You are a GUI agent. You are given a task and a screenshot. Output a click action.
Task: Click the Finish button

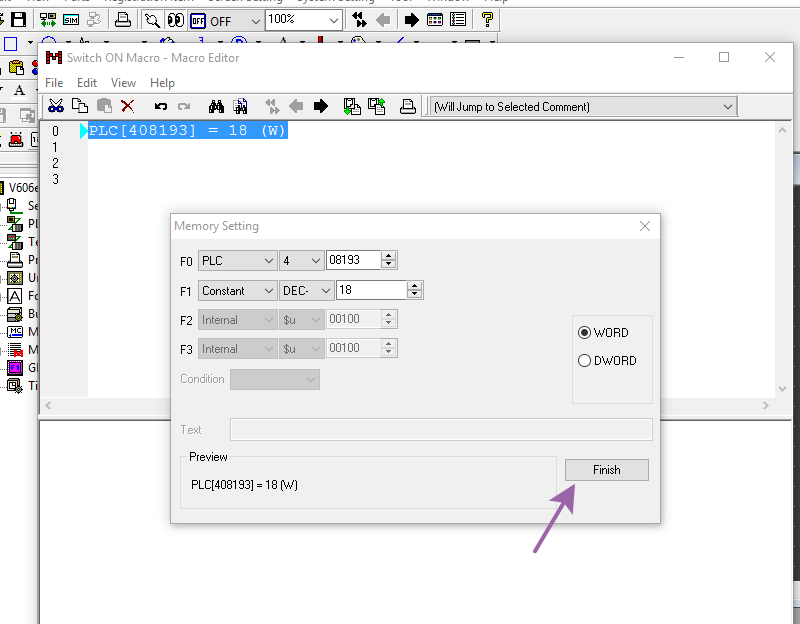(606, 470)
